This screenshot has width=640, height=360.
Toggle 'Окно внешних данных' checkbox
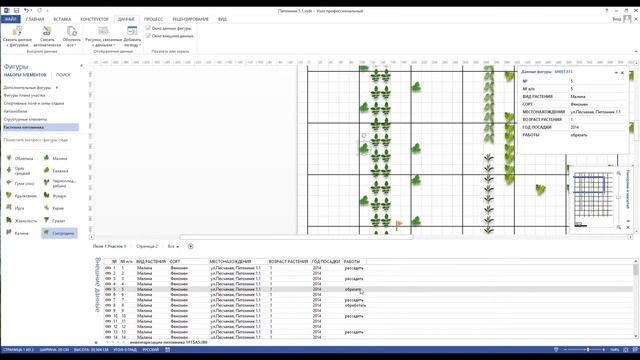(148, 36)
